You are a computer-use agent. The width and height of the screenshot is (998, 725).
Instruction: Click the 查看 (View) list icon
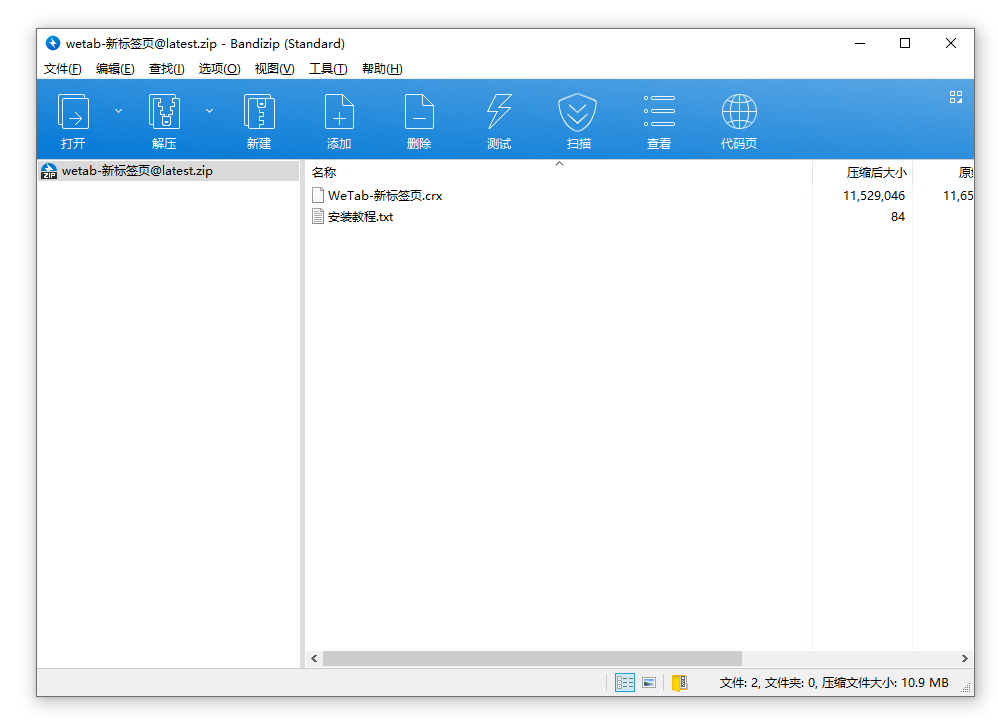coord(659,111)
